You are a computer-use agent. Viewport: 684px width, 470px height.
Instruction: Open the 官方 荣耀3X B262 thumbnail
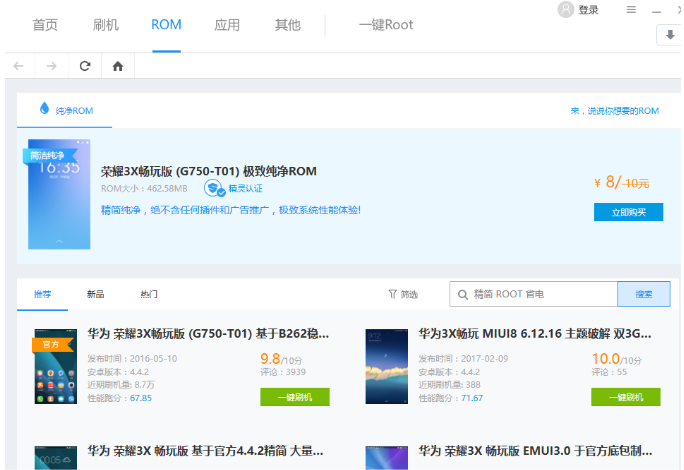tap(56, 366)
